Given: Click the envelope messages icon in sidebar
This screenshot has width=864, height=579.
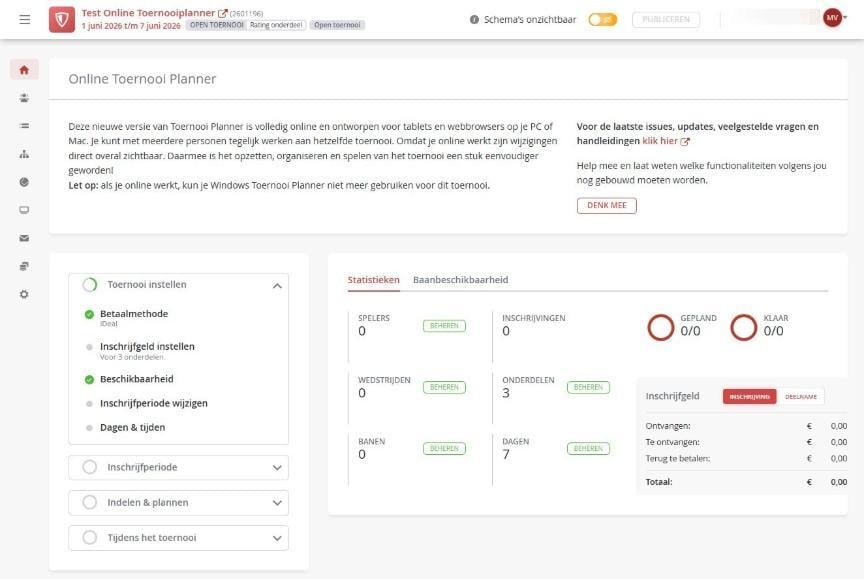Looking at the screenshot, I should (x=24, y=239).
